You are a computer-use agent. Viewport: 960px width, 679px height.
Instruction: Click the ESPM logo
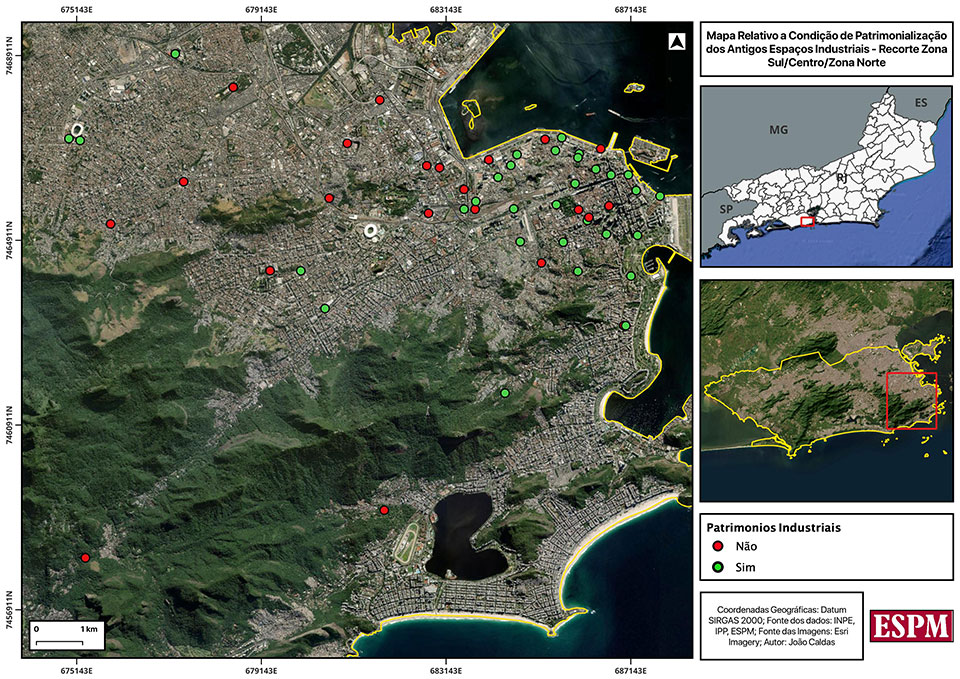click(910, 626)
